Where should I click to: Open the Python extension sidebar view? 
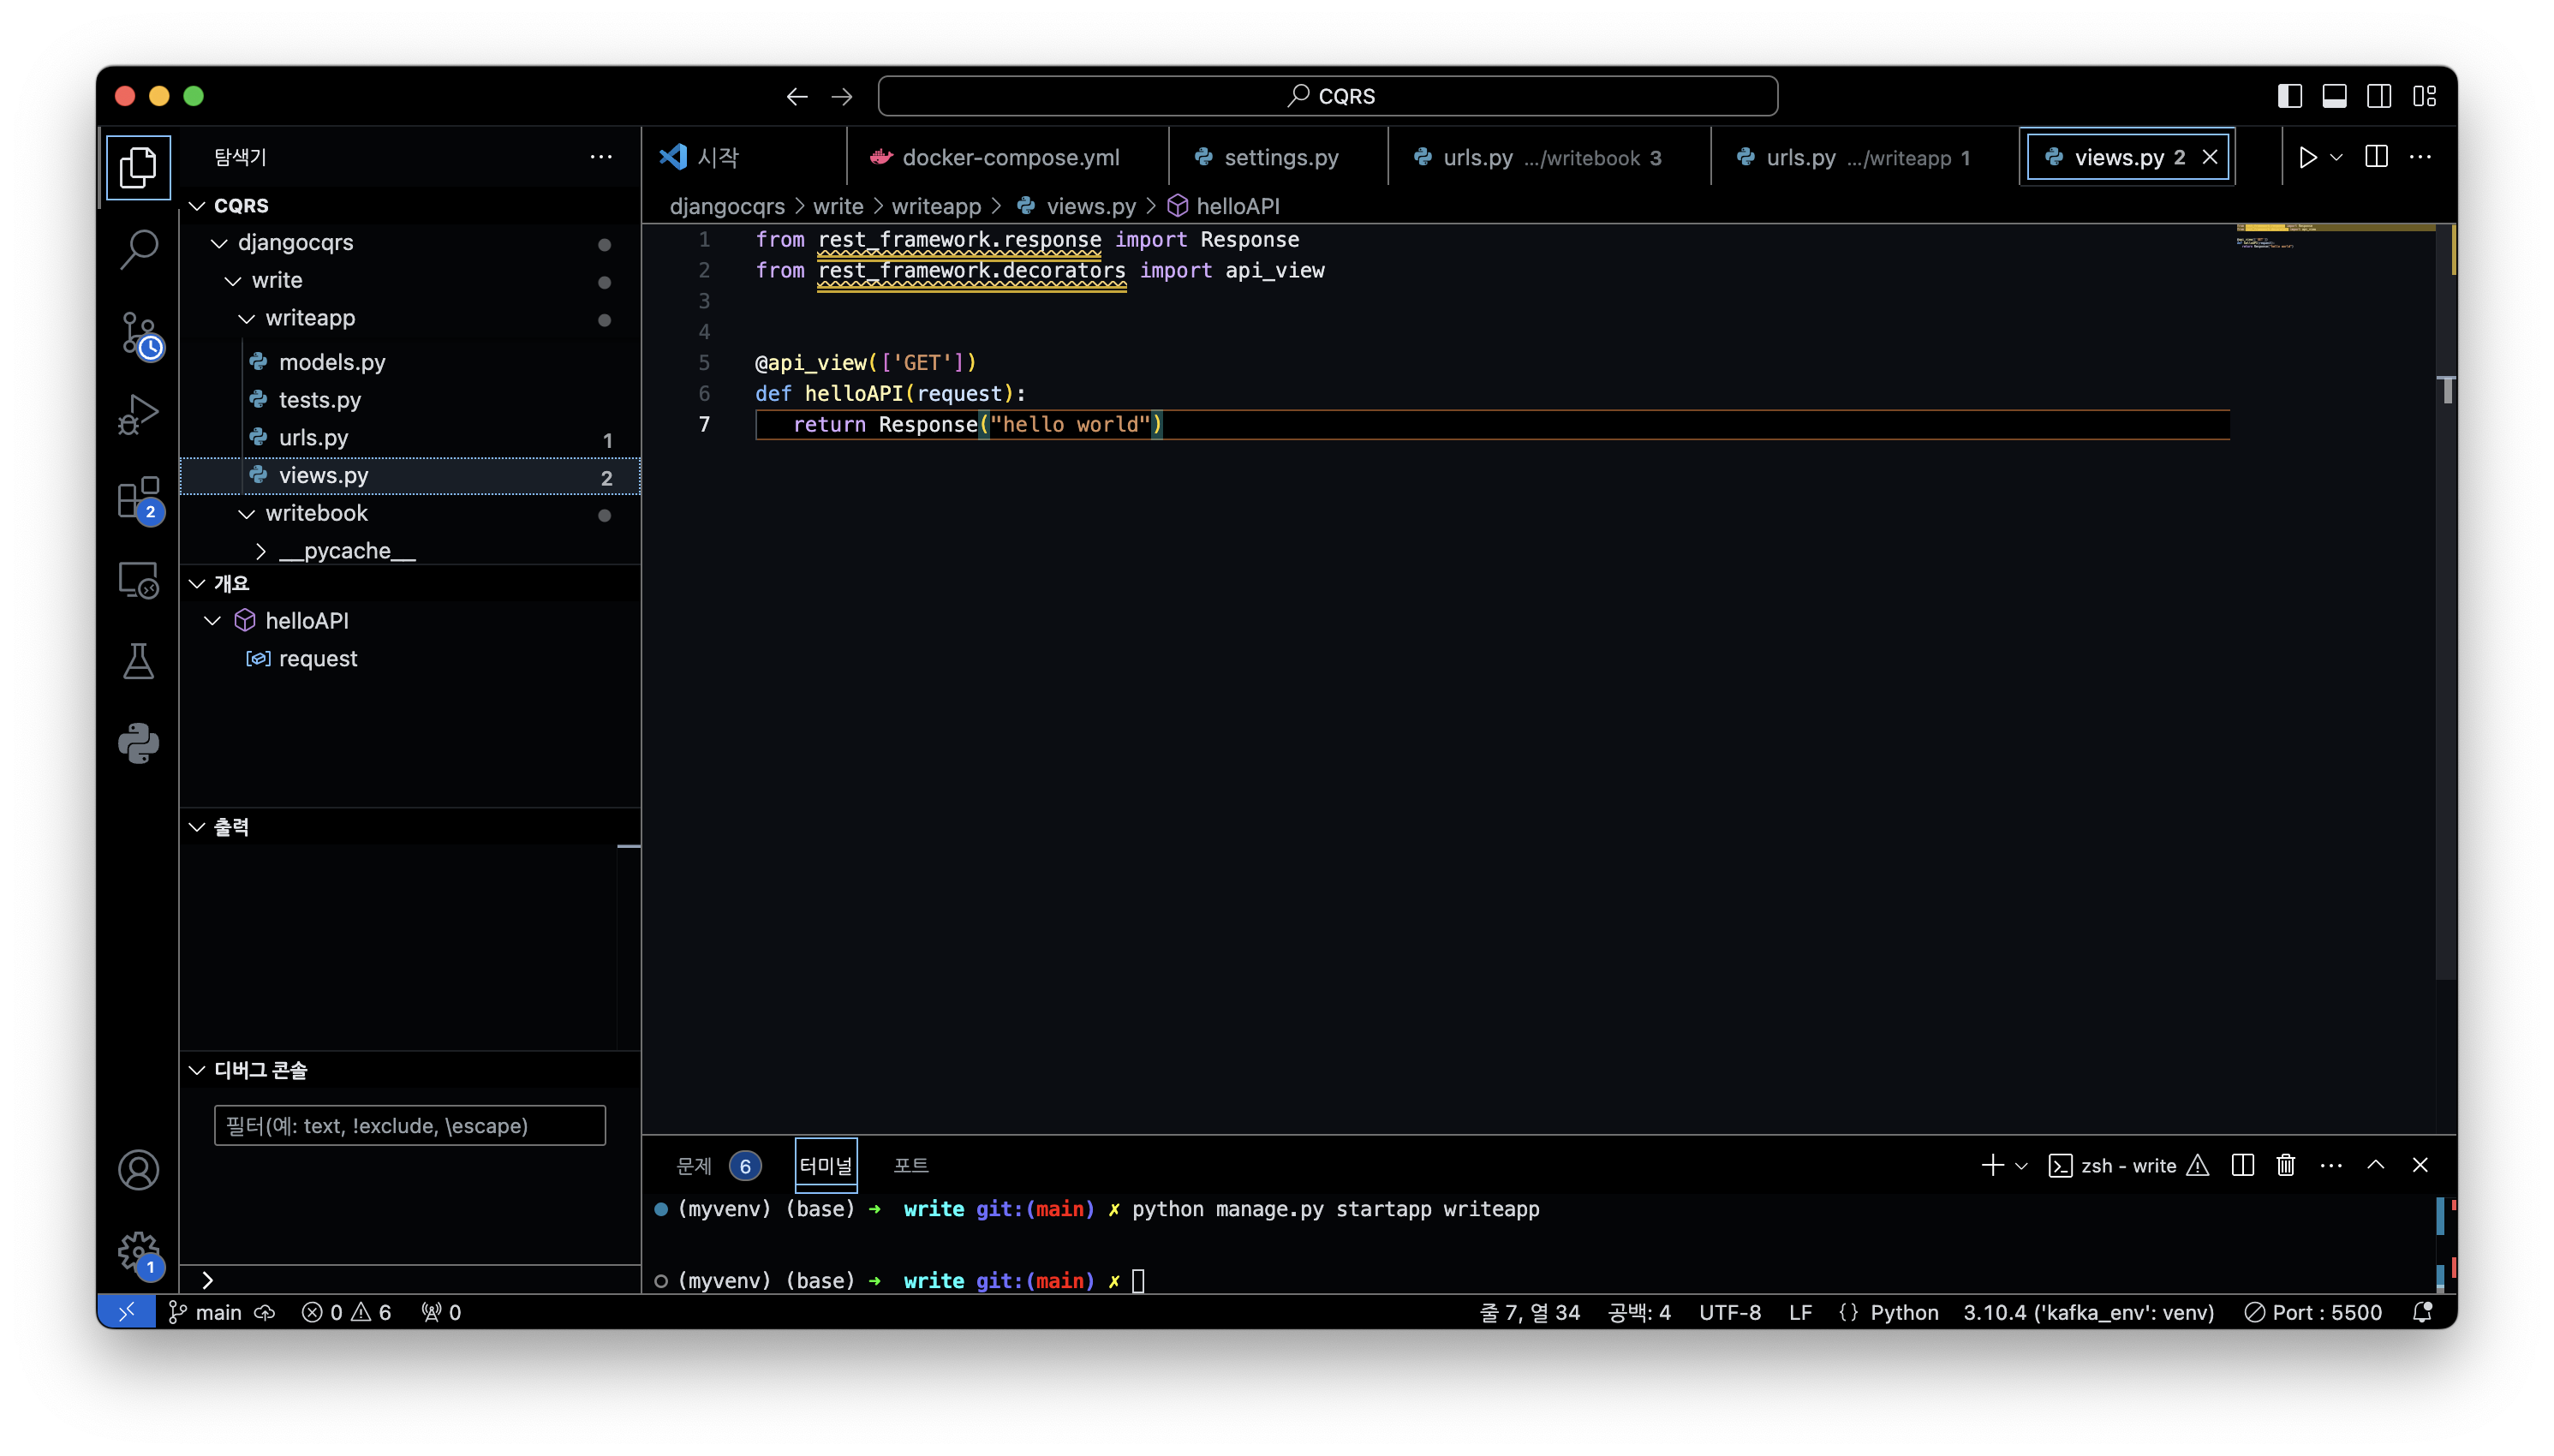tap(138, 743)
